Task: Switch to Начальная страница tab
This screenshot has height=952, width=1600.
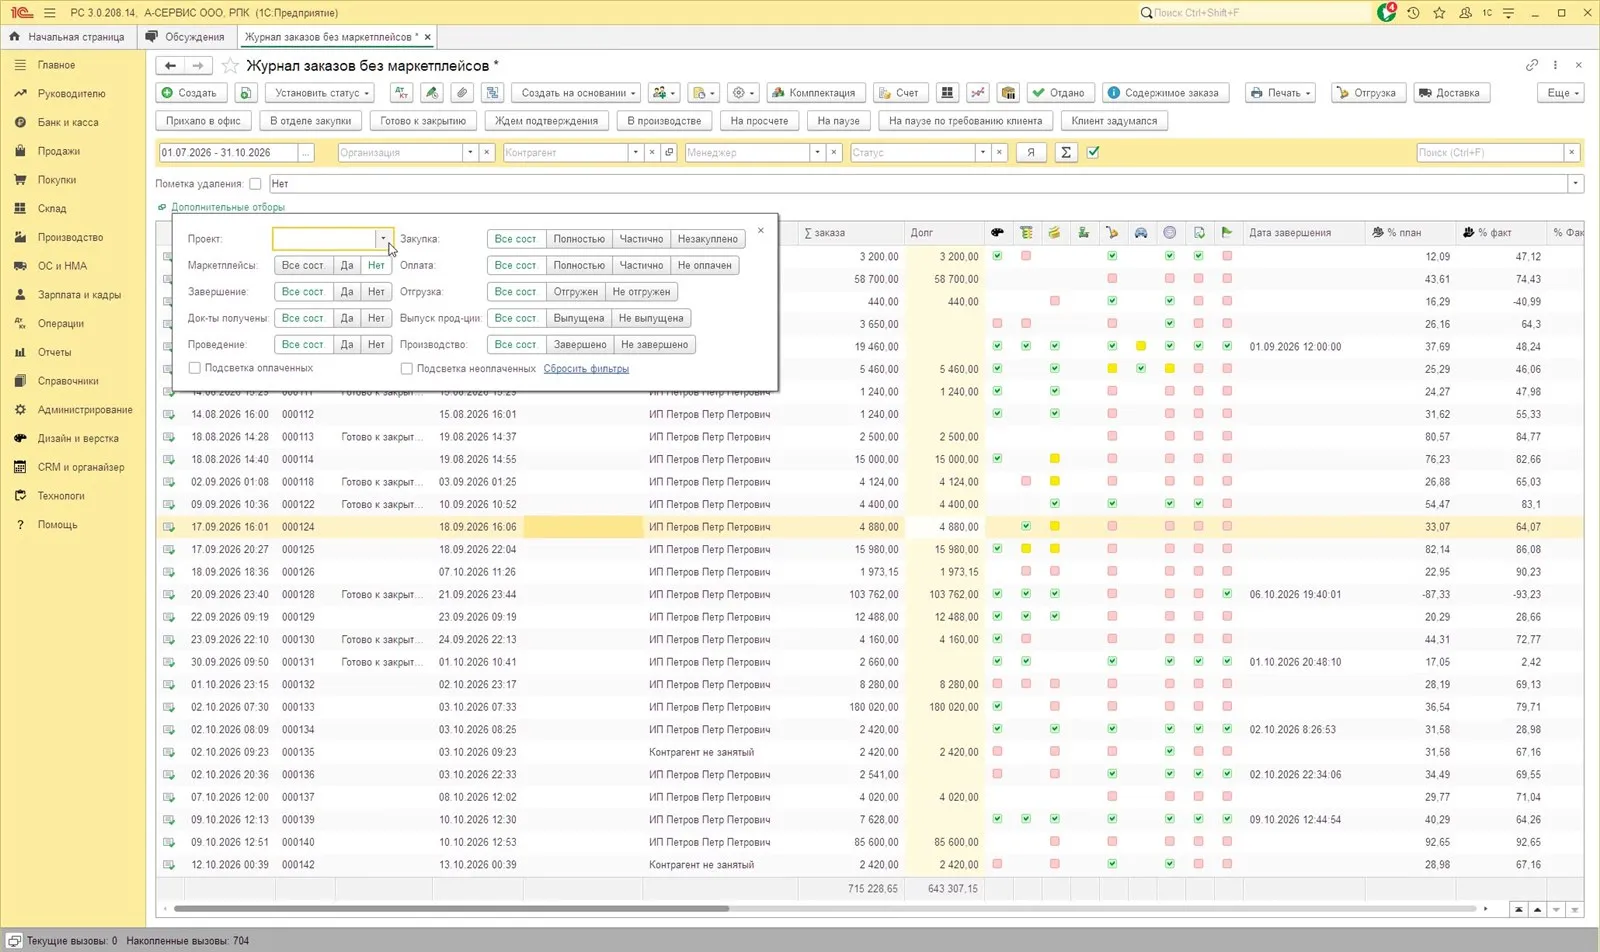Action: (x=67, y=37)
